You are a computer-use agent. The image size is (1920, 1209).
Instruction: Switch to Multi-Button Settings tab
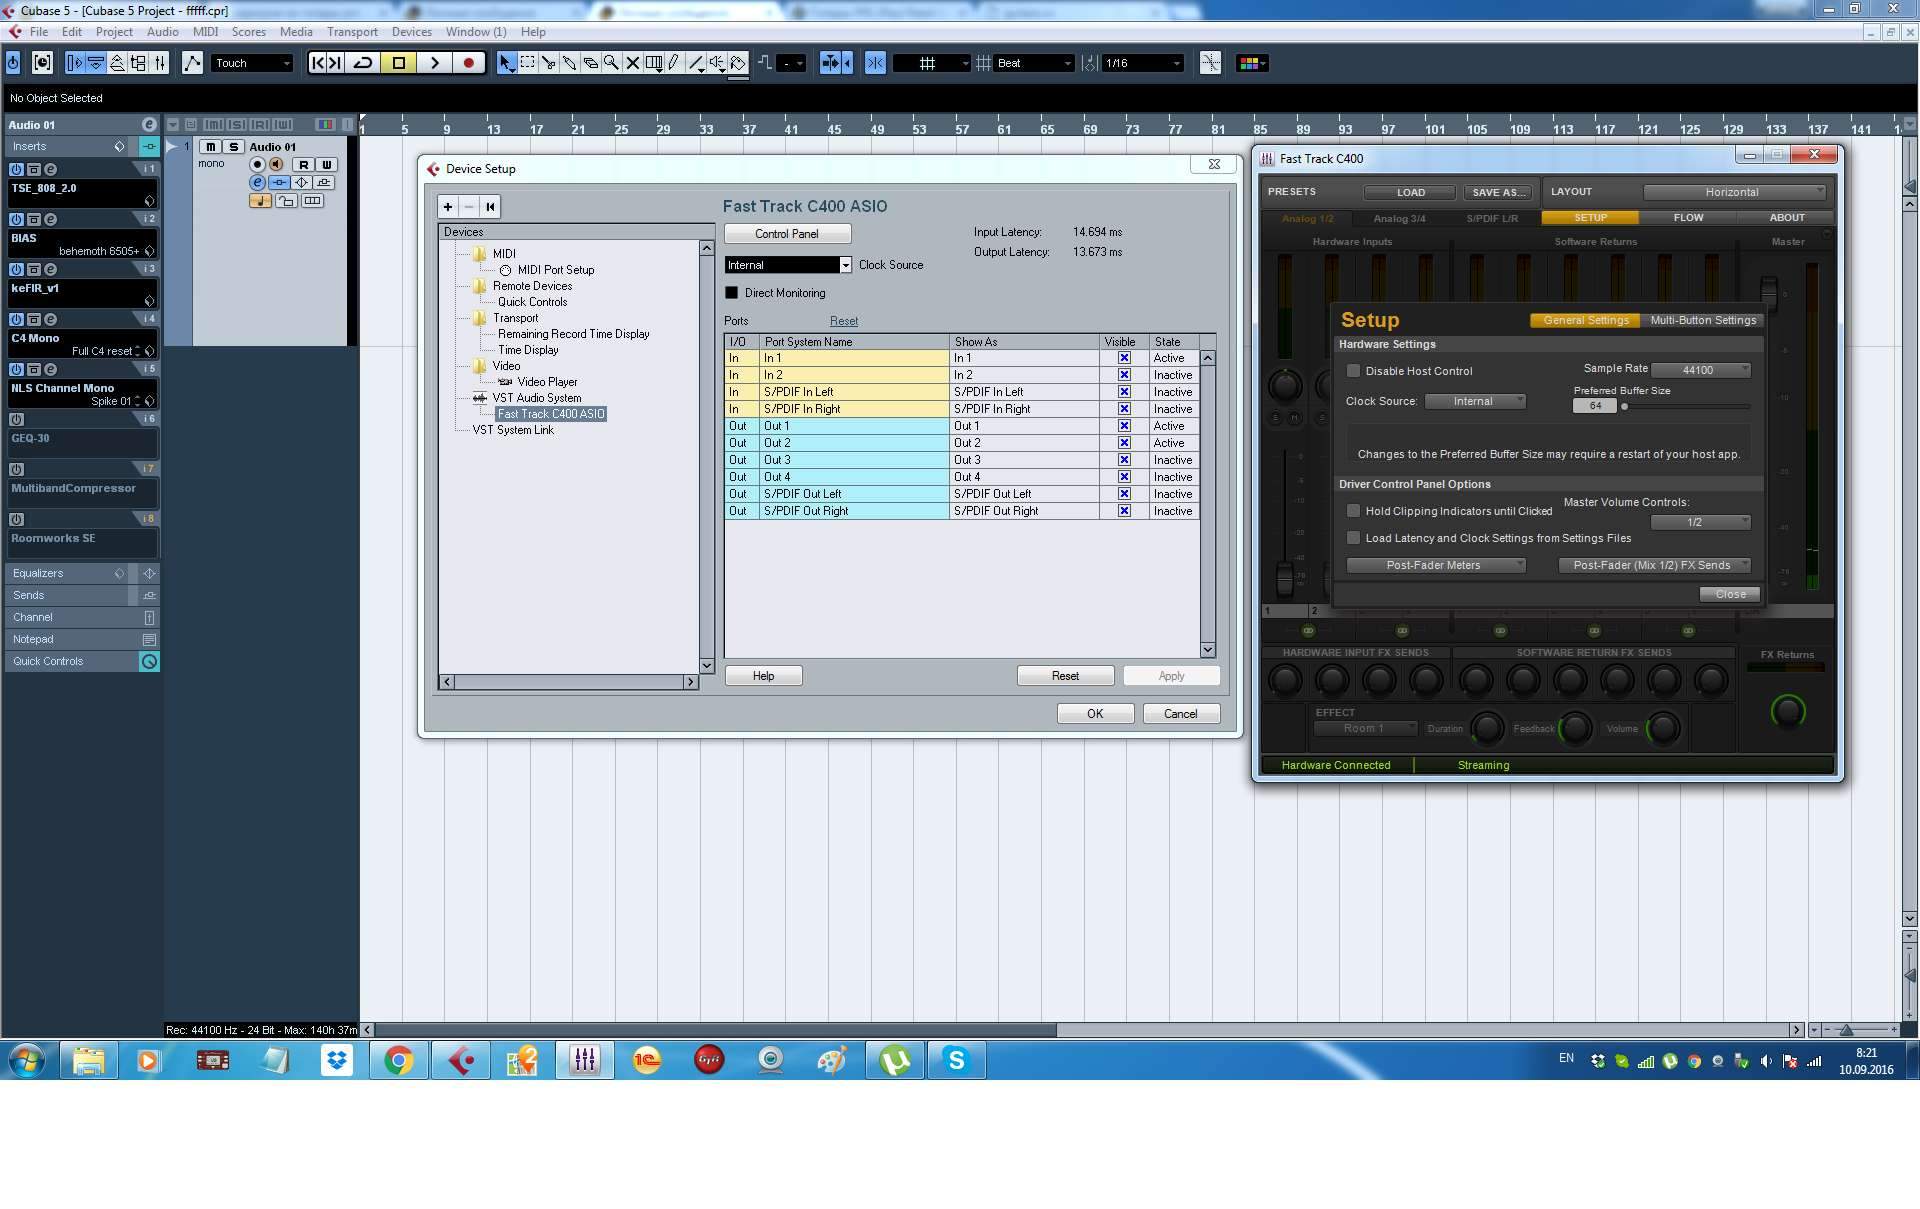[1702, 320]
